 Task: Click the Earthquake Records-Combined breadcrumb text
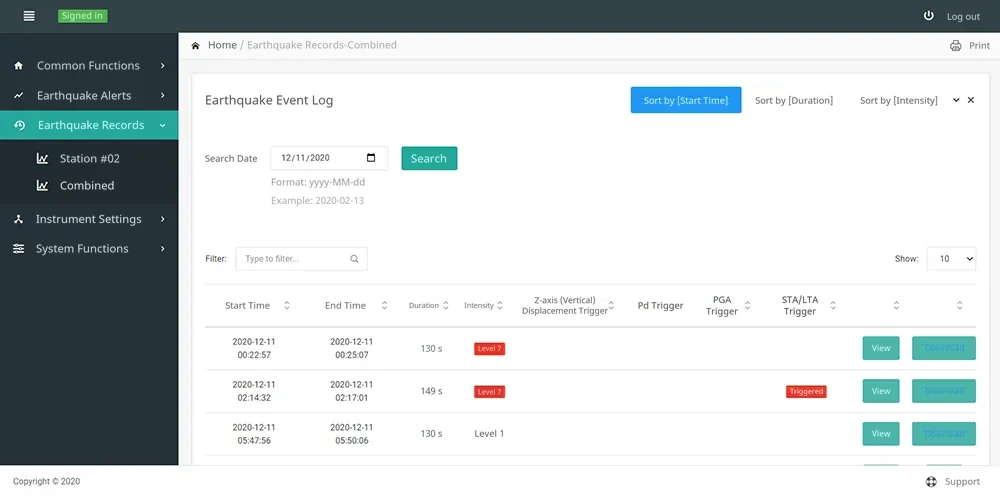(x=321, y=45)
